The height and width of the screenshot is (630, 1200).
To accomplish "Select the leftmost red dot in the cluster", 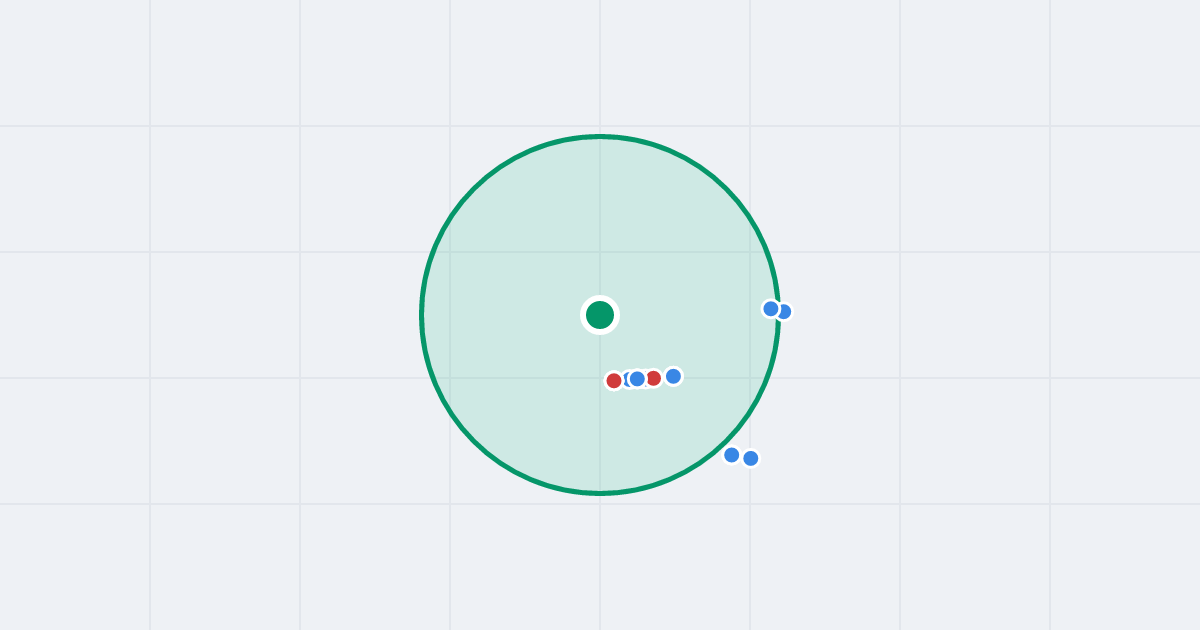I will tap(614, 381).
